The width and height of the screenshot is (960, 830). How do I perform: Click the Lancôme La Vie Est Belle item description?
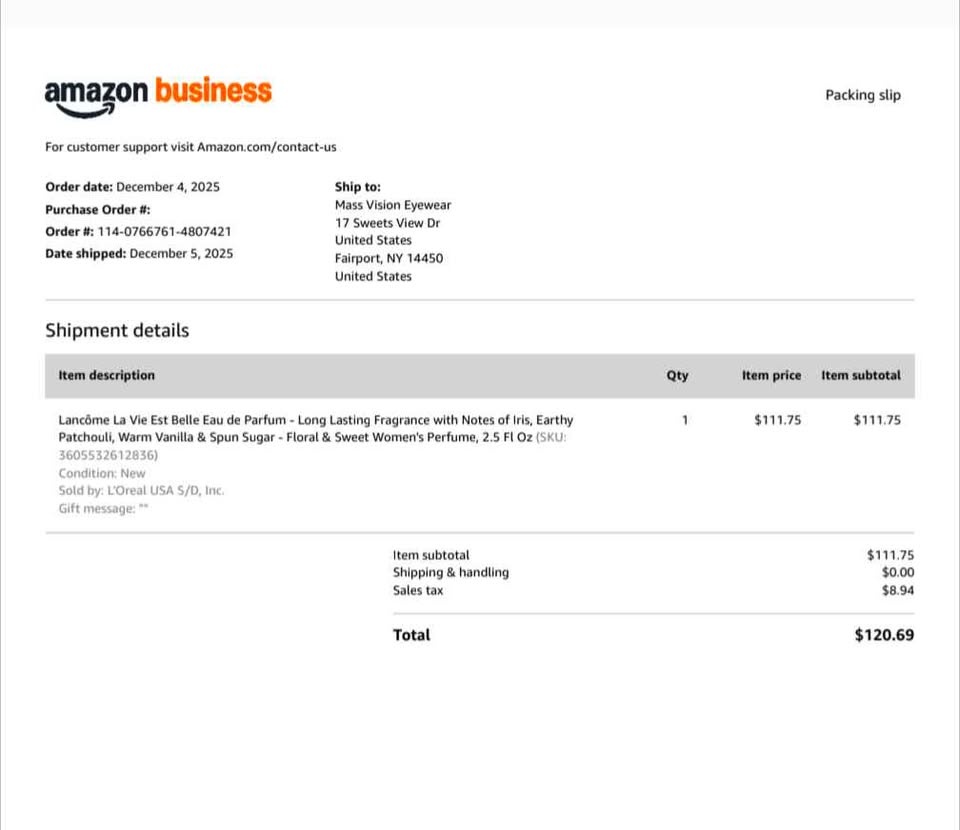pyautogui.click(x=315, y=428)
